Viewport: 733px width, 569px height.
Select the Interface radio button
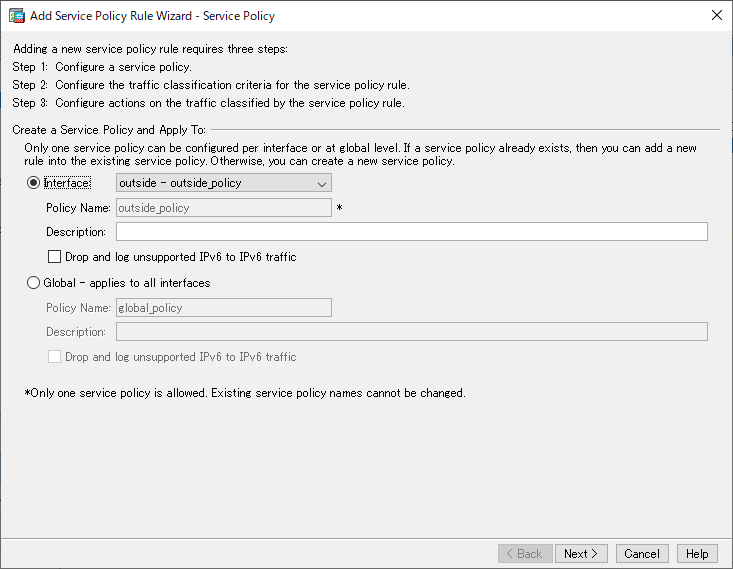pyautogui.click(x=33, y=183)
